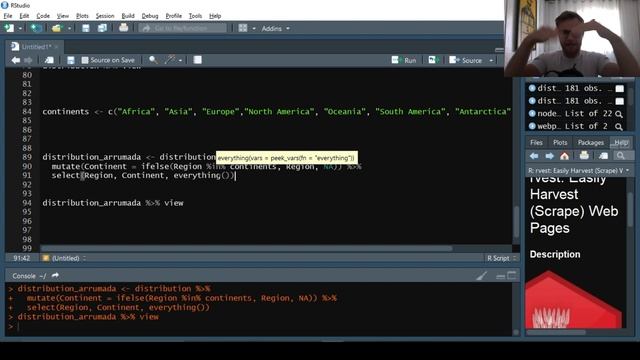Switch to the Packages tab

click(591, 142)
